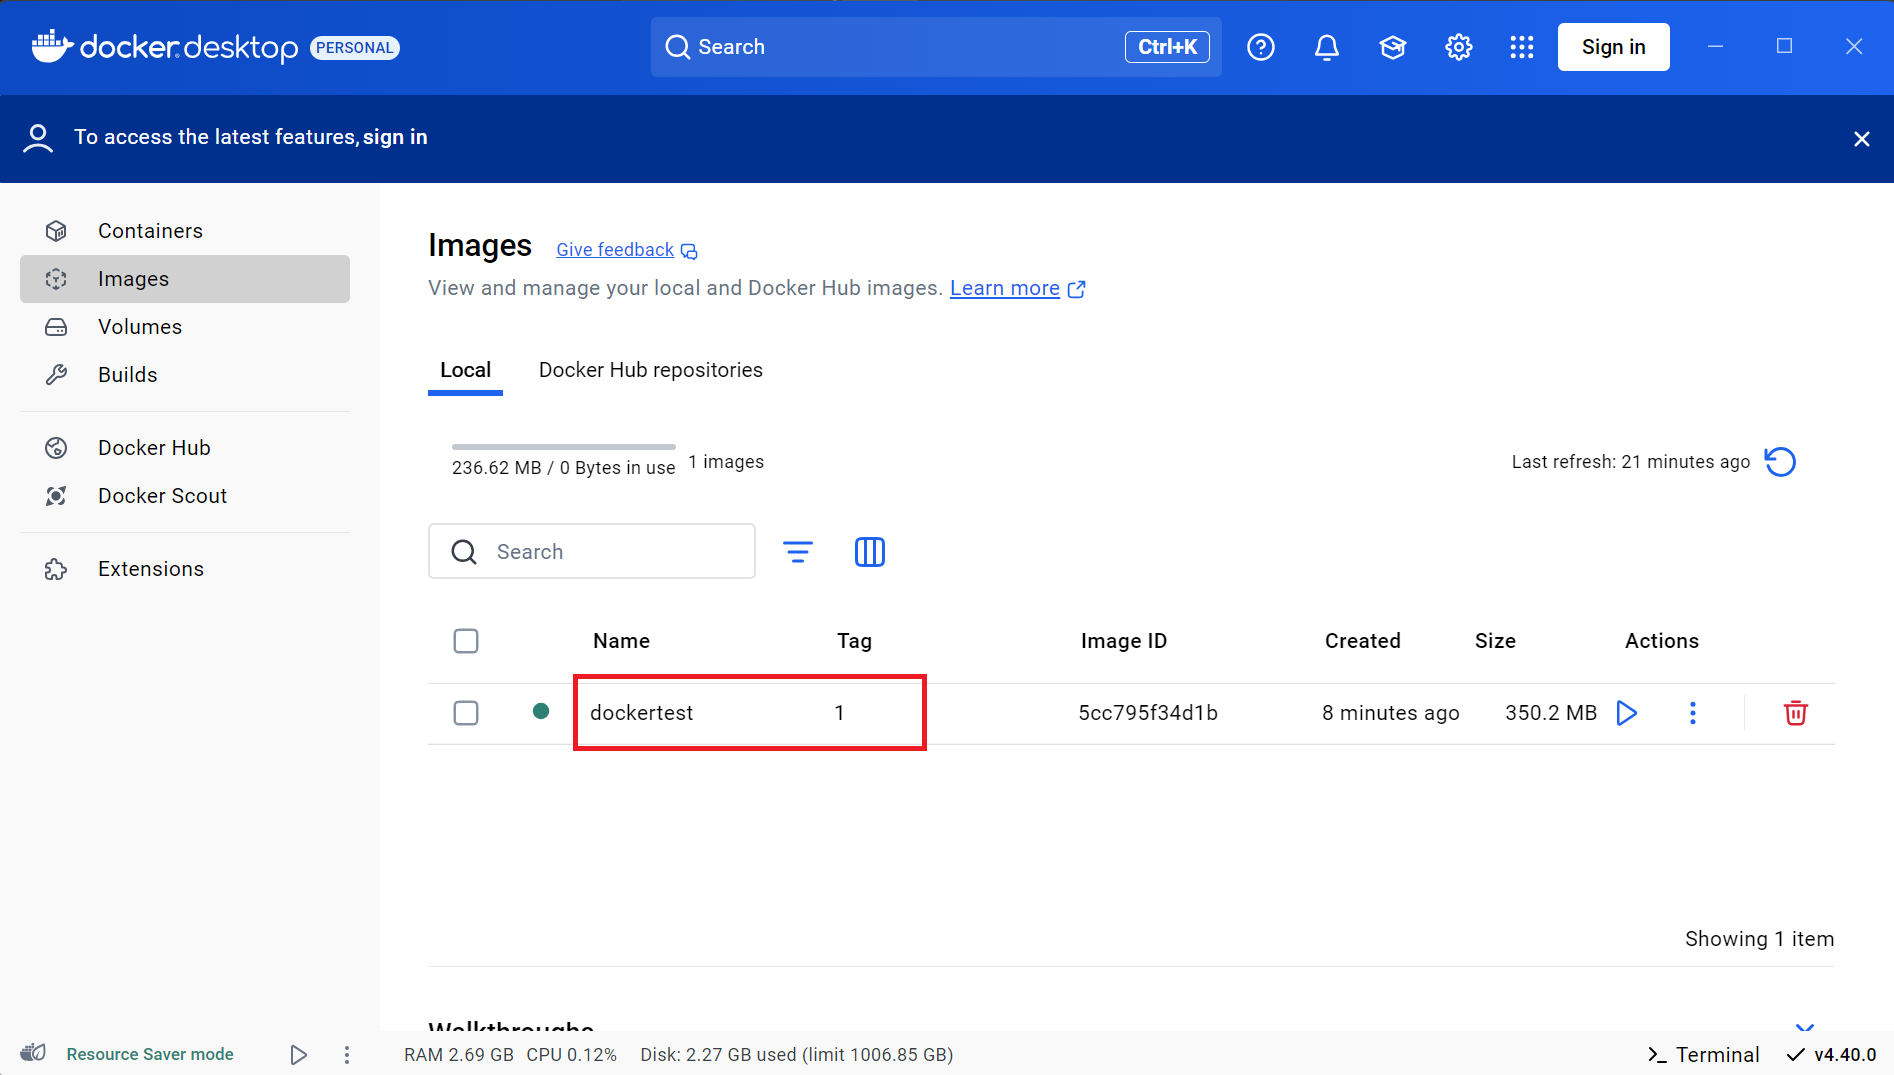This screenshot has width=1894, height=1075.
Task: Resume engine with status bar play icon
Action: 298,1054
